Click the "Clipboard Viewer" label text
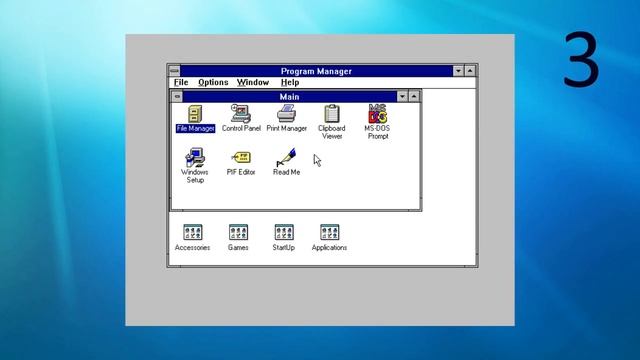Screen dimensions: 640x360 tap(332, 132)
